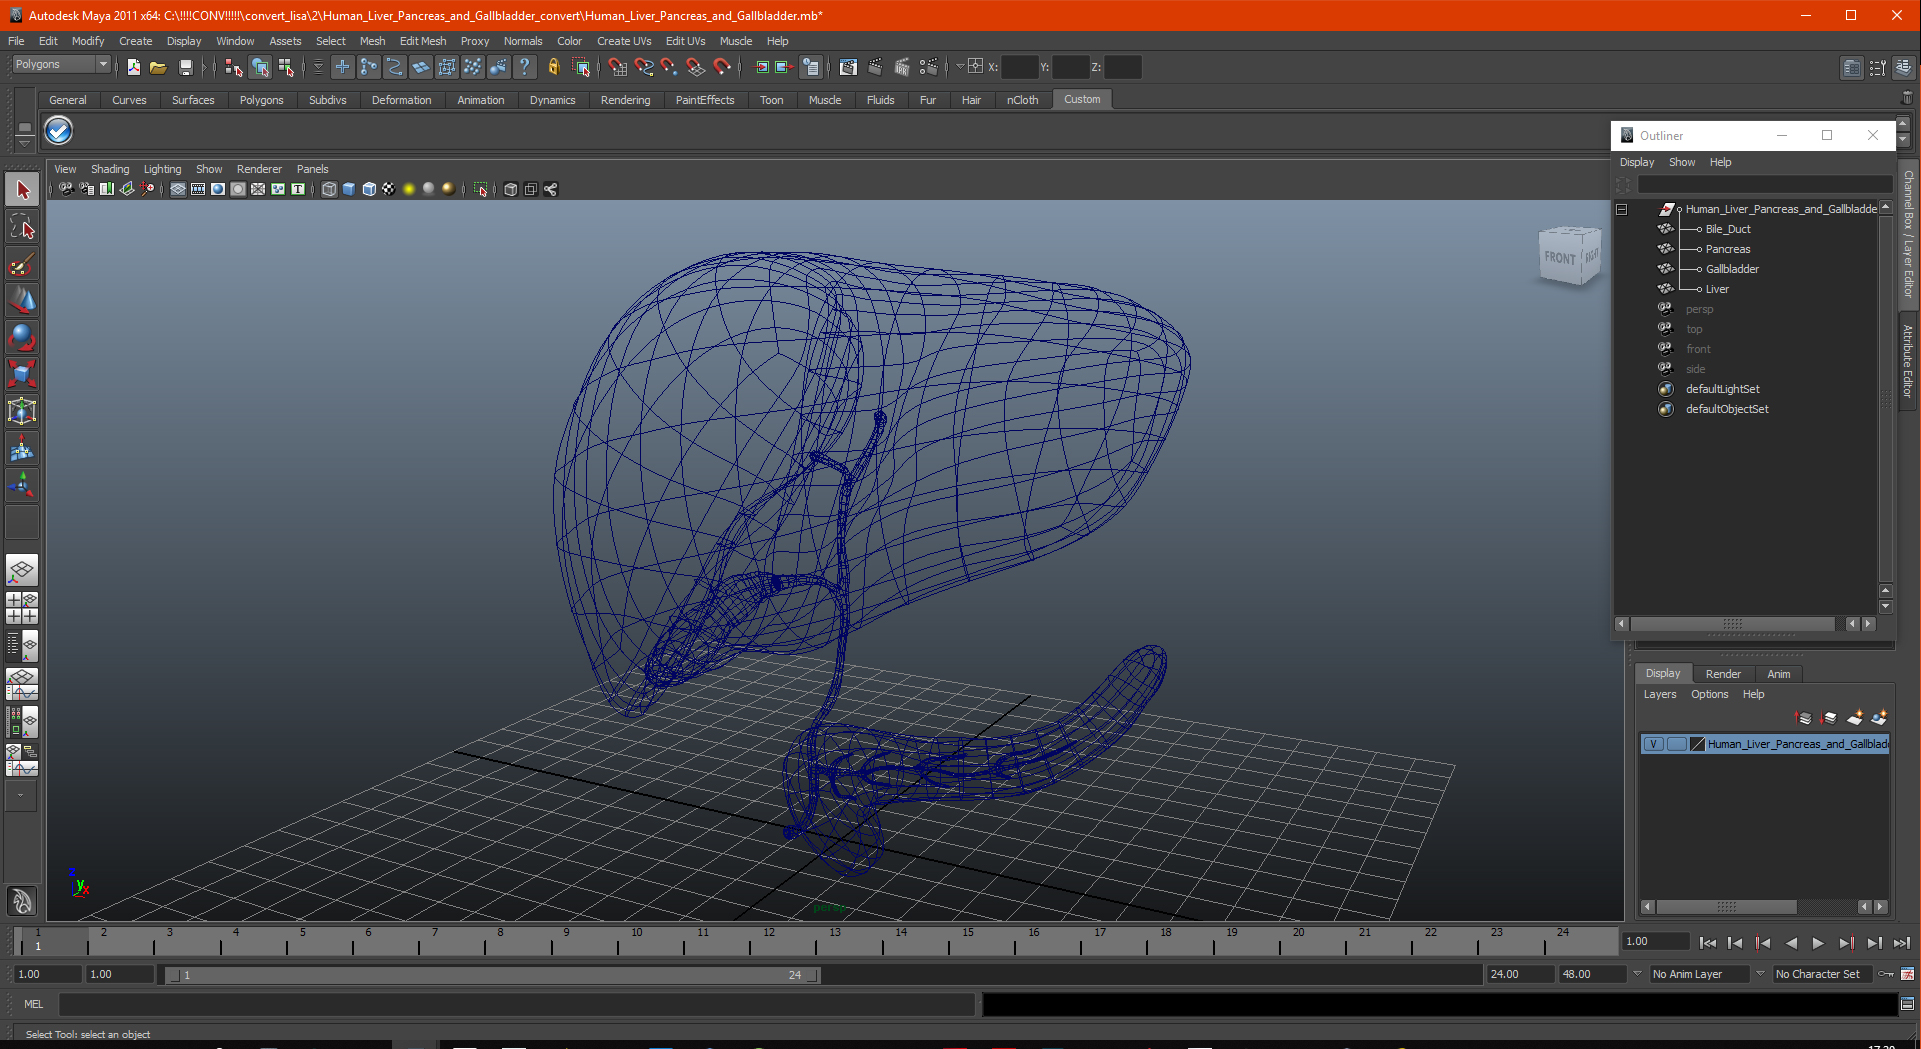Click the lock selection padlock icon
Viewport: 1921px width, 1049px height.
click(553, 67)
